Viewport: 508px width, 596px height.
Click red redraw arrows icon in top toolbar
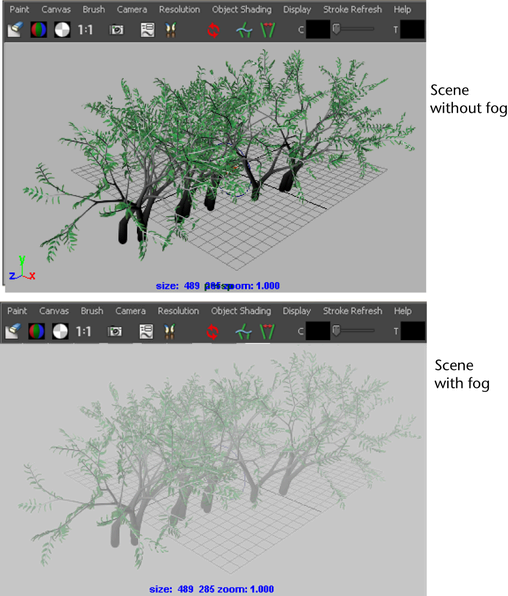tap(213, 30)
